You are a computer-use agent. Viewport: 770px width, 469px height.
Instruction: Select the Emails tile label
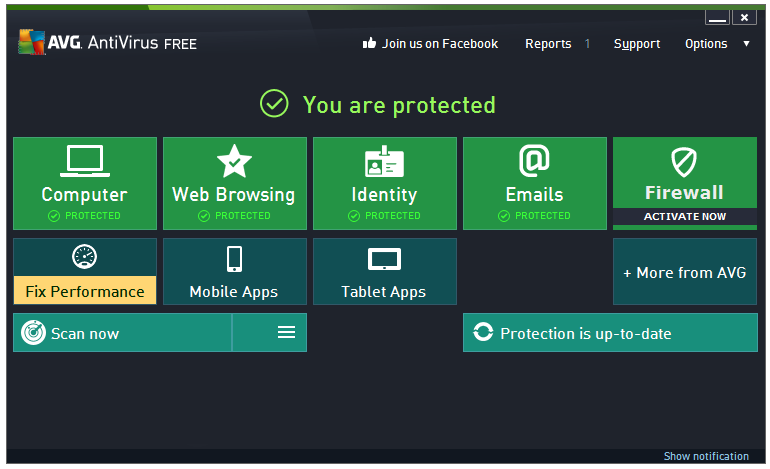tap(534, 194)
